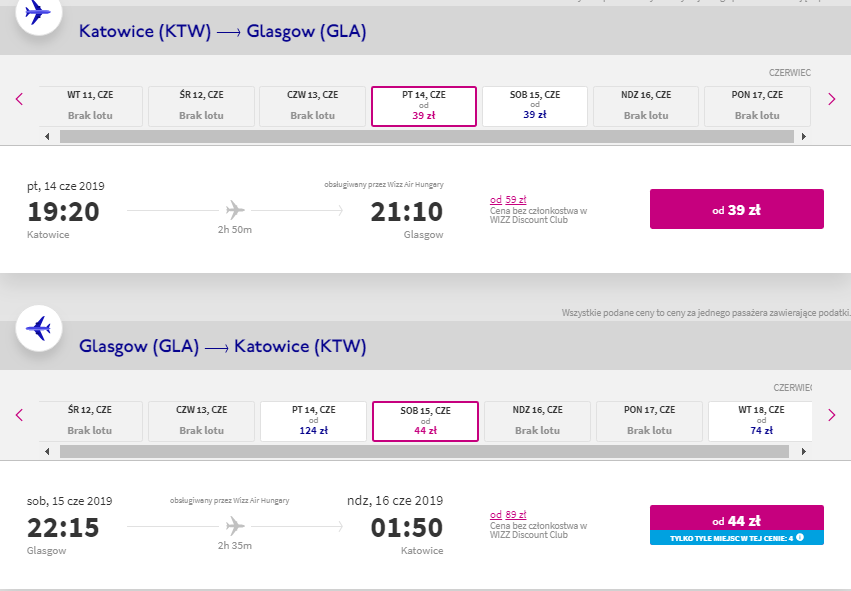Click return scrollbar right arrow

click(x=804, y=452)
